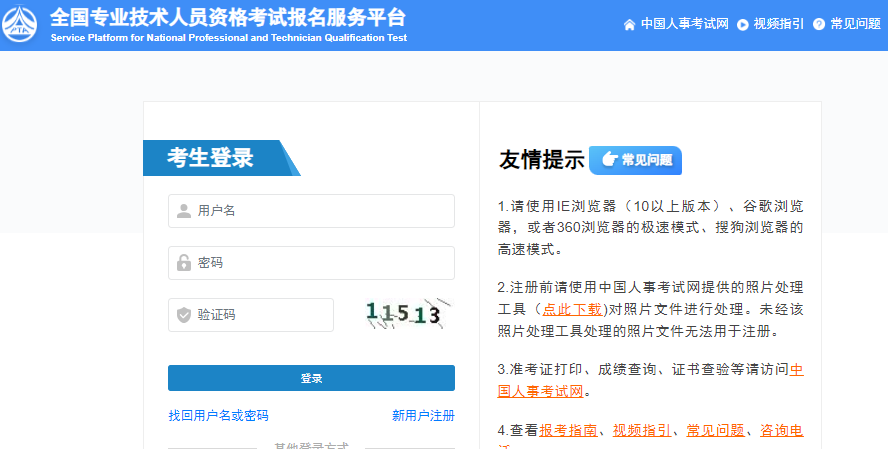The image size is (888, 449).
Task: Click the 点此下载 photo tool link
Action: pyautogui.click(x=572, y=309)
